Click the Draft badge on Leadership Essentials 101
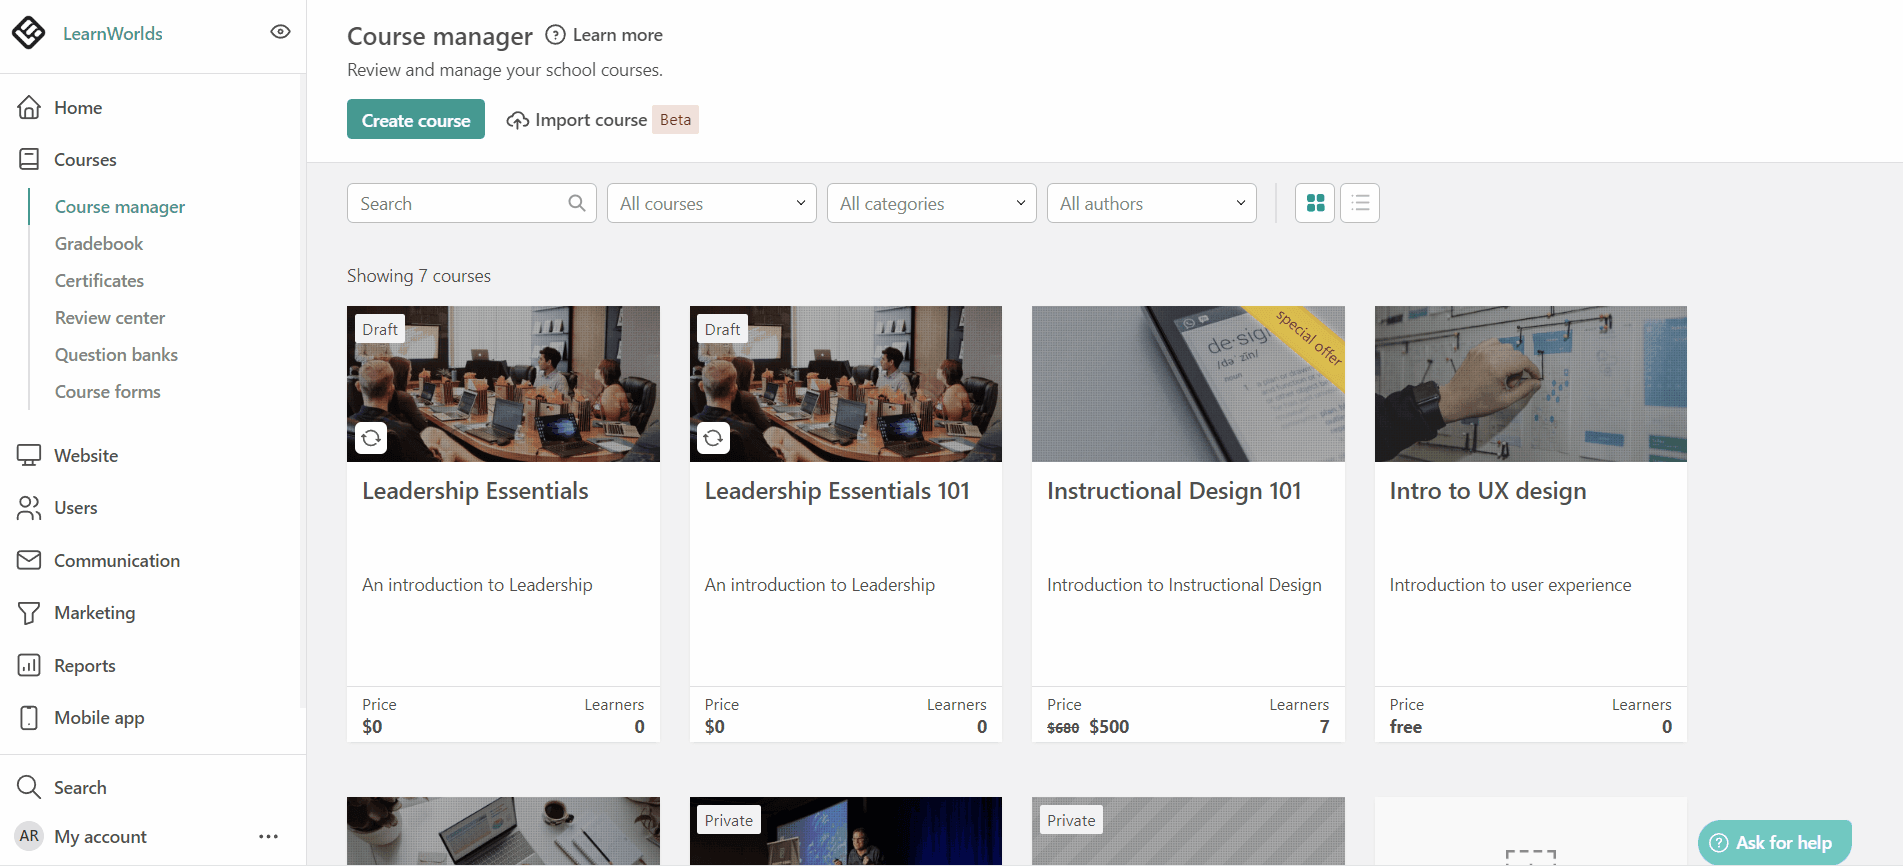This screenshot has width=1903, height=866. (722, 329)
